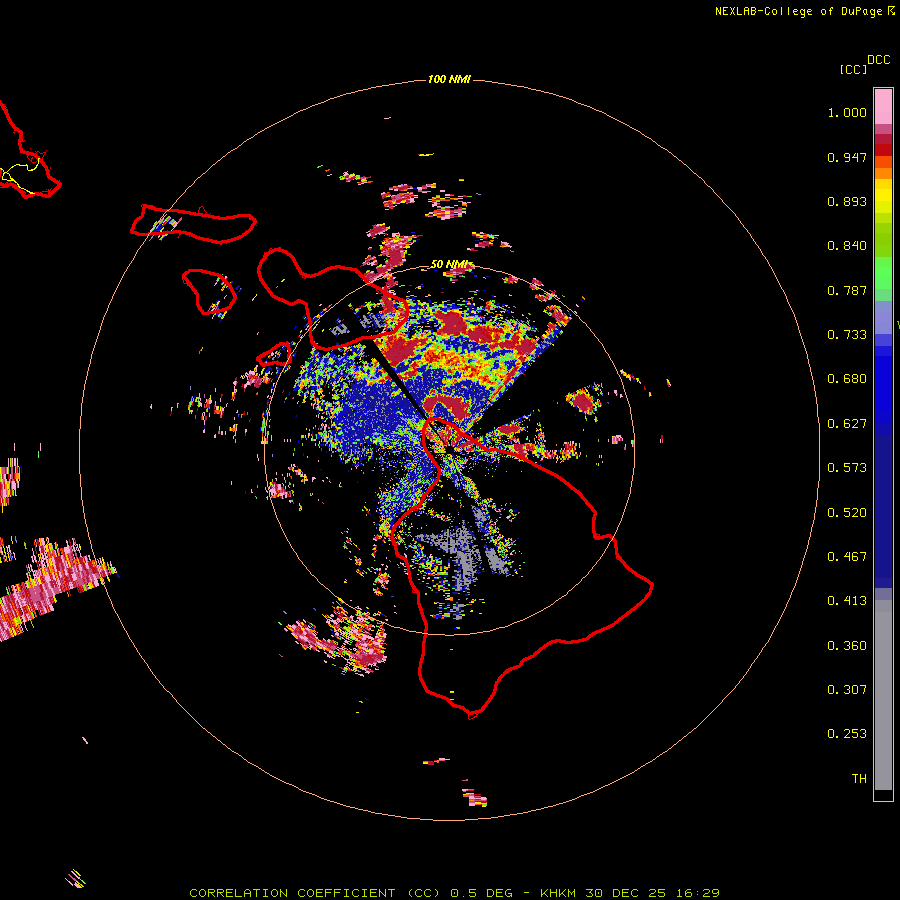Screen dimensions: 900x900
Task: Click the 30 DEC 25 date text
Action: click(626, 893)
